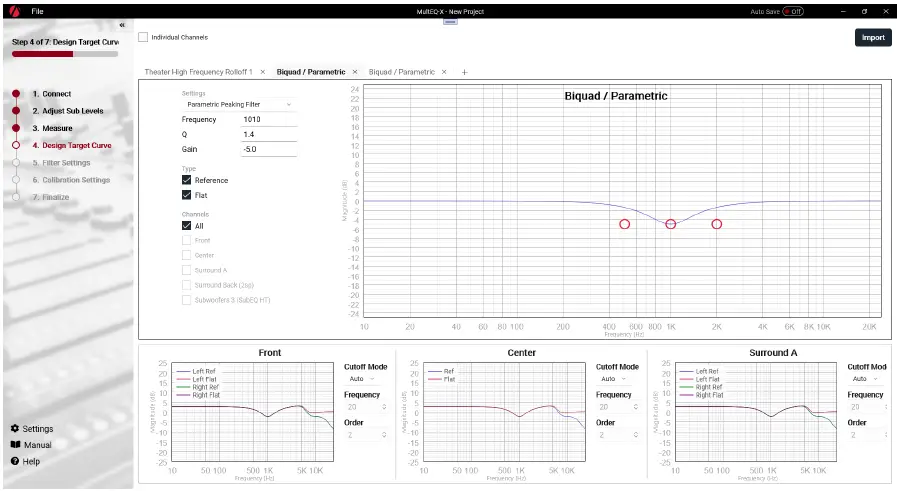Open the File menu
The height and width of the screenshot is (491, 897).
tap(37, 11)
